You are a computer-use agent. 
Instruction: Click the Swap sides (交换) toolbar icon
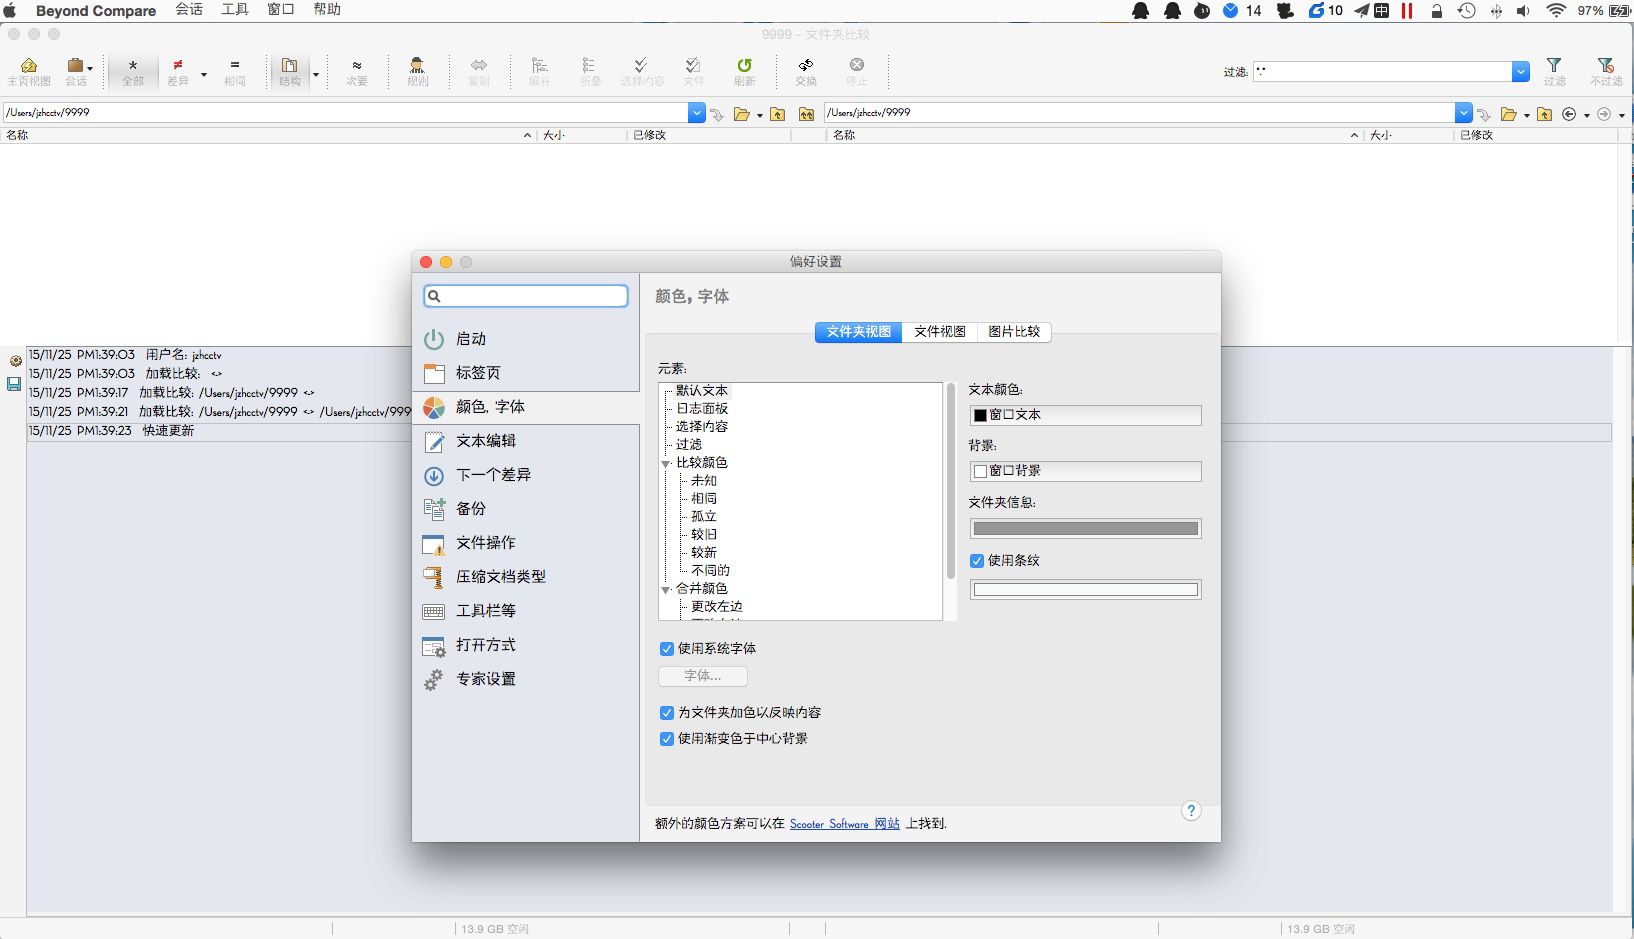pos(806,71)
